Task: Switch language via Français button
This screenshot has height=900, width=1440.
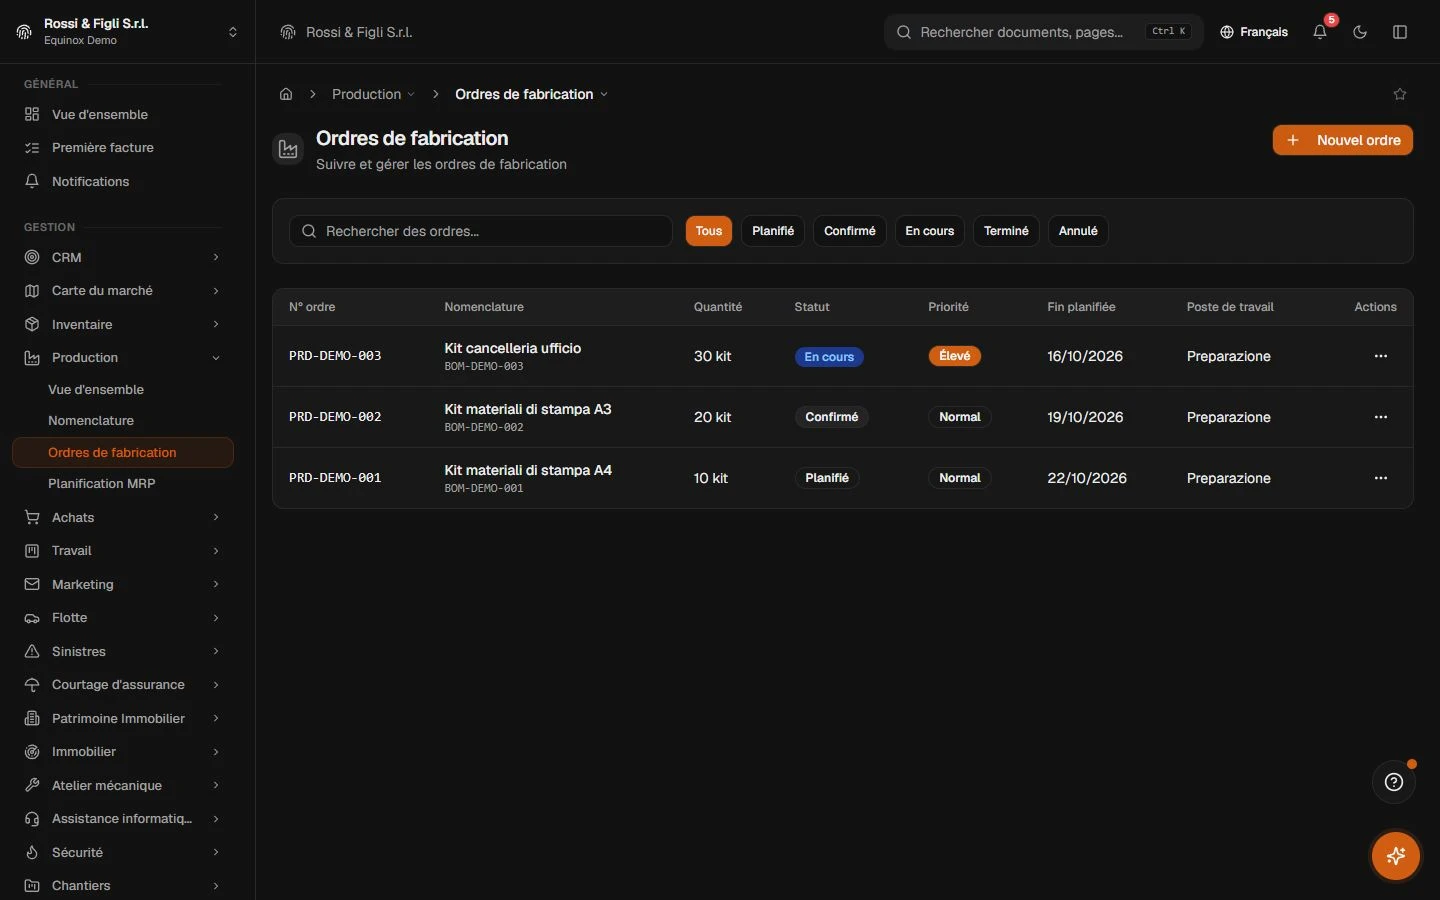Action: point(1254,32)
